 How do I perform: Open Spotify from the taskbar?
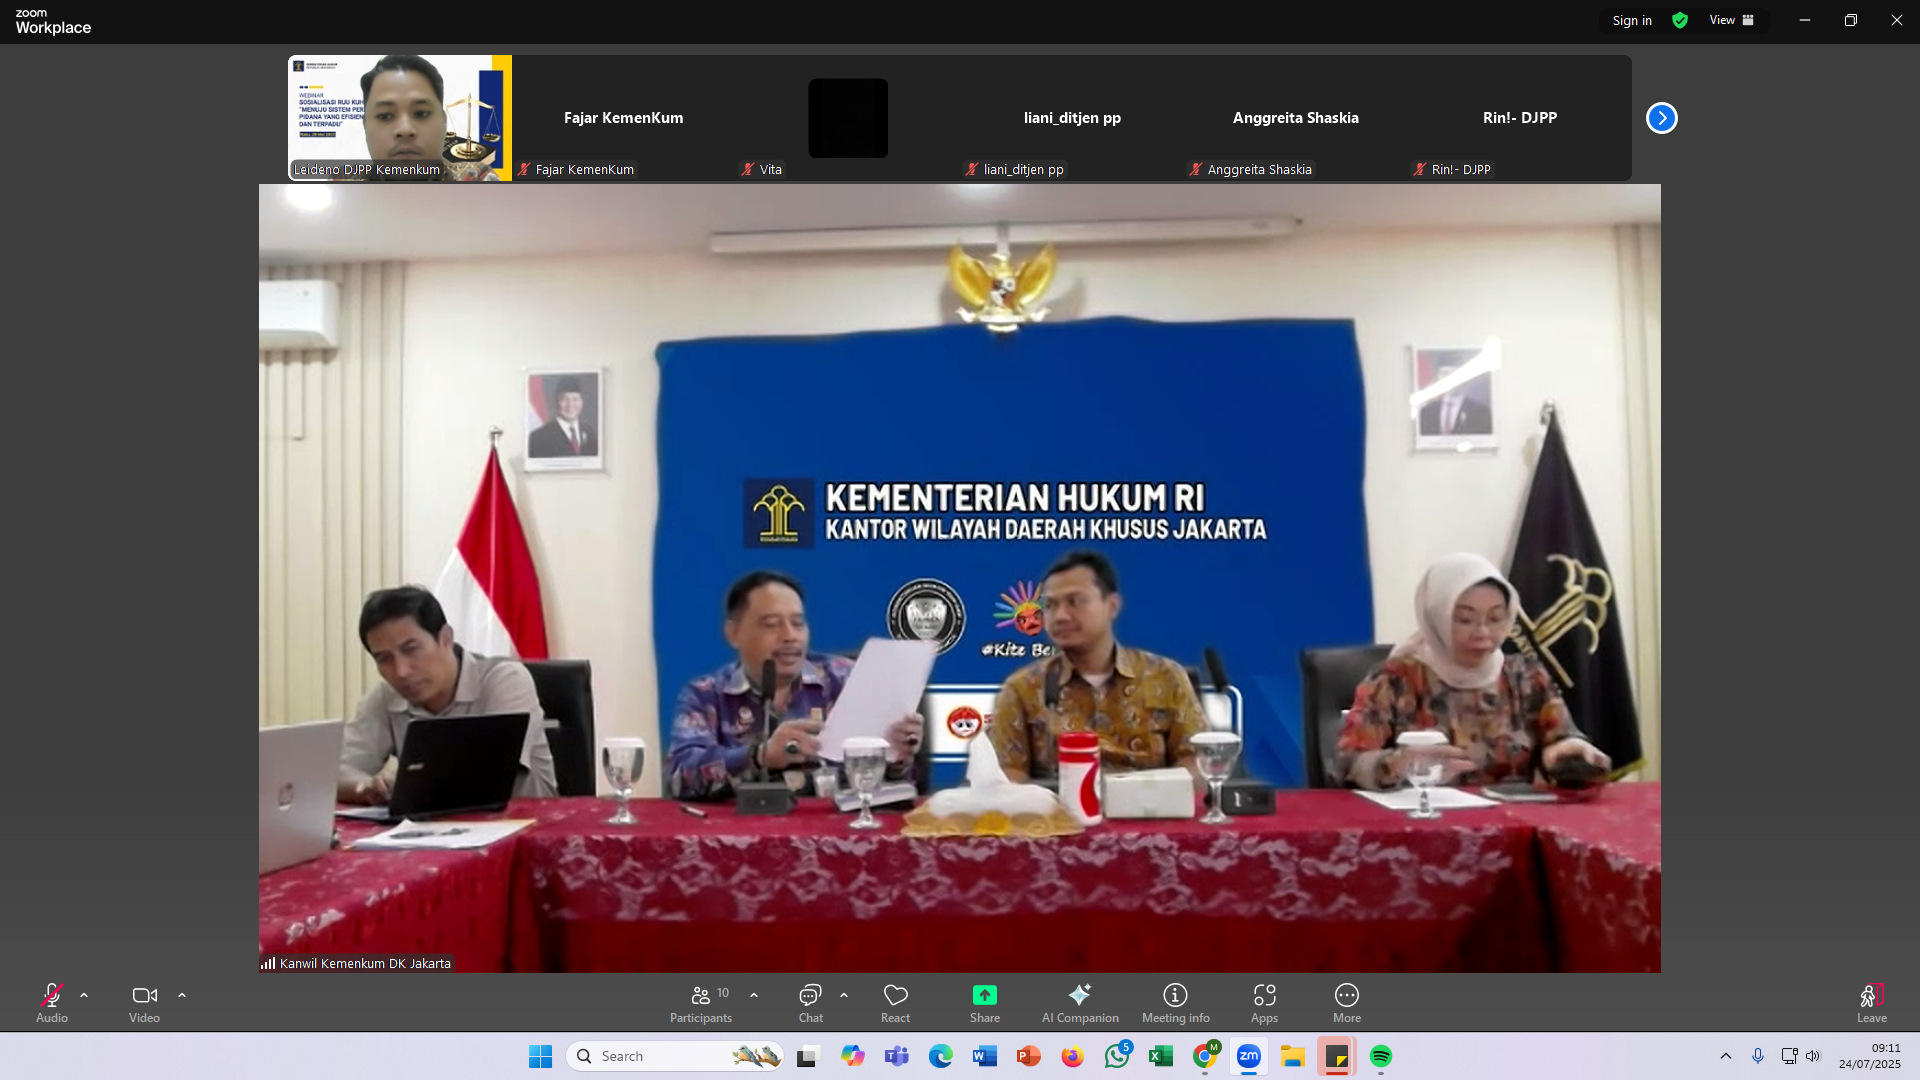[x=1381, y=1056]
